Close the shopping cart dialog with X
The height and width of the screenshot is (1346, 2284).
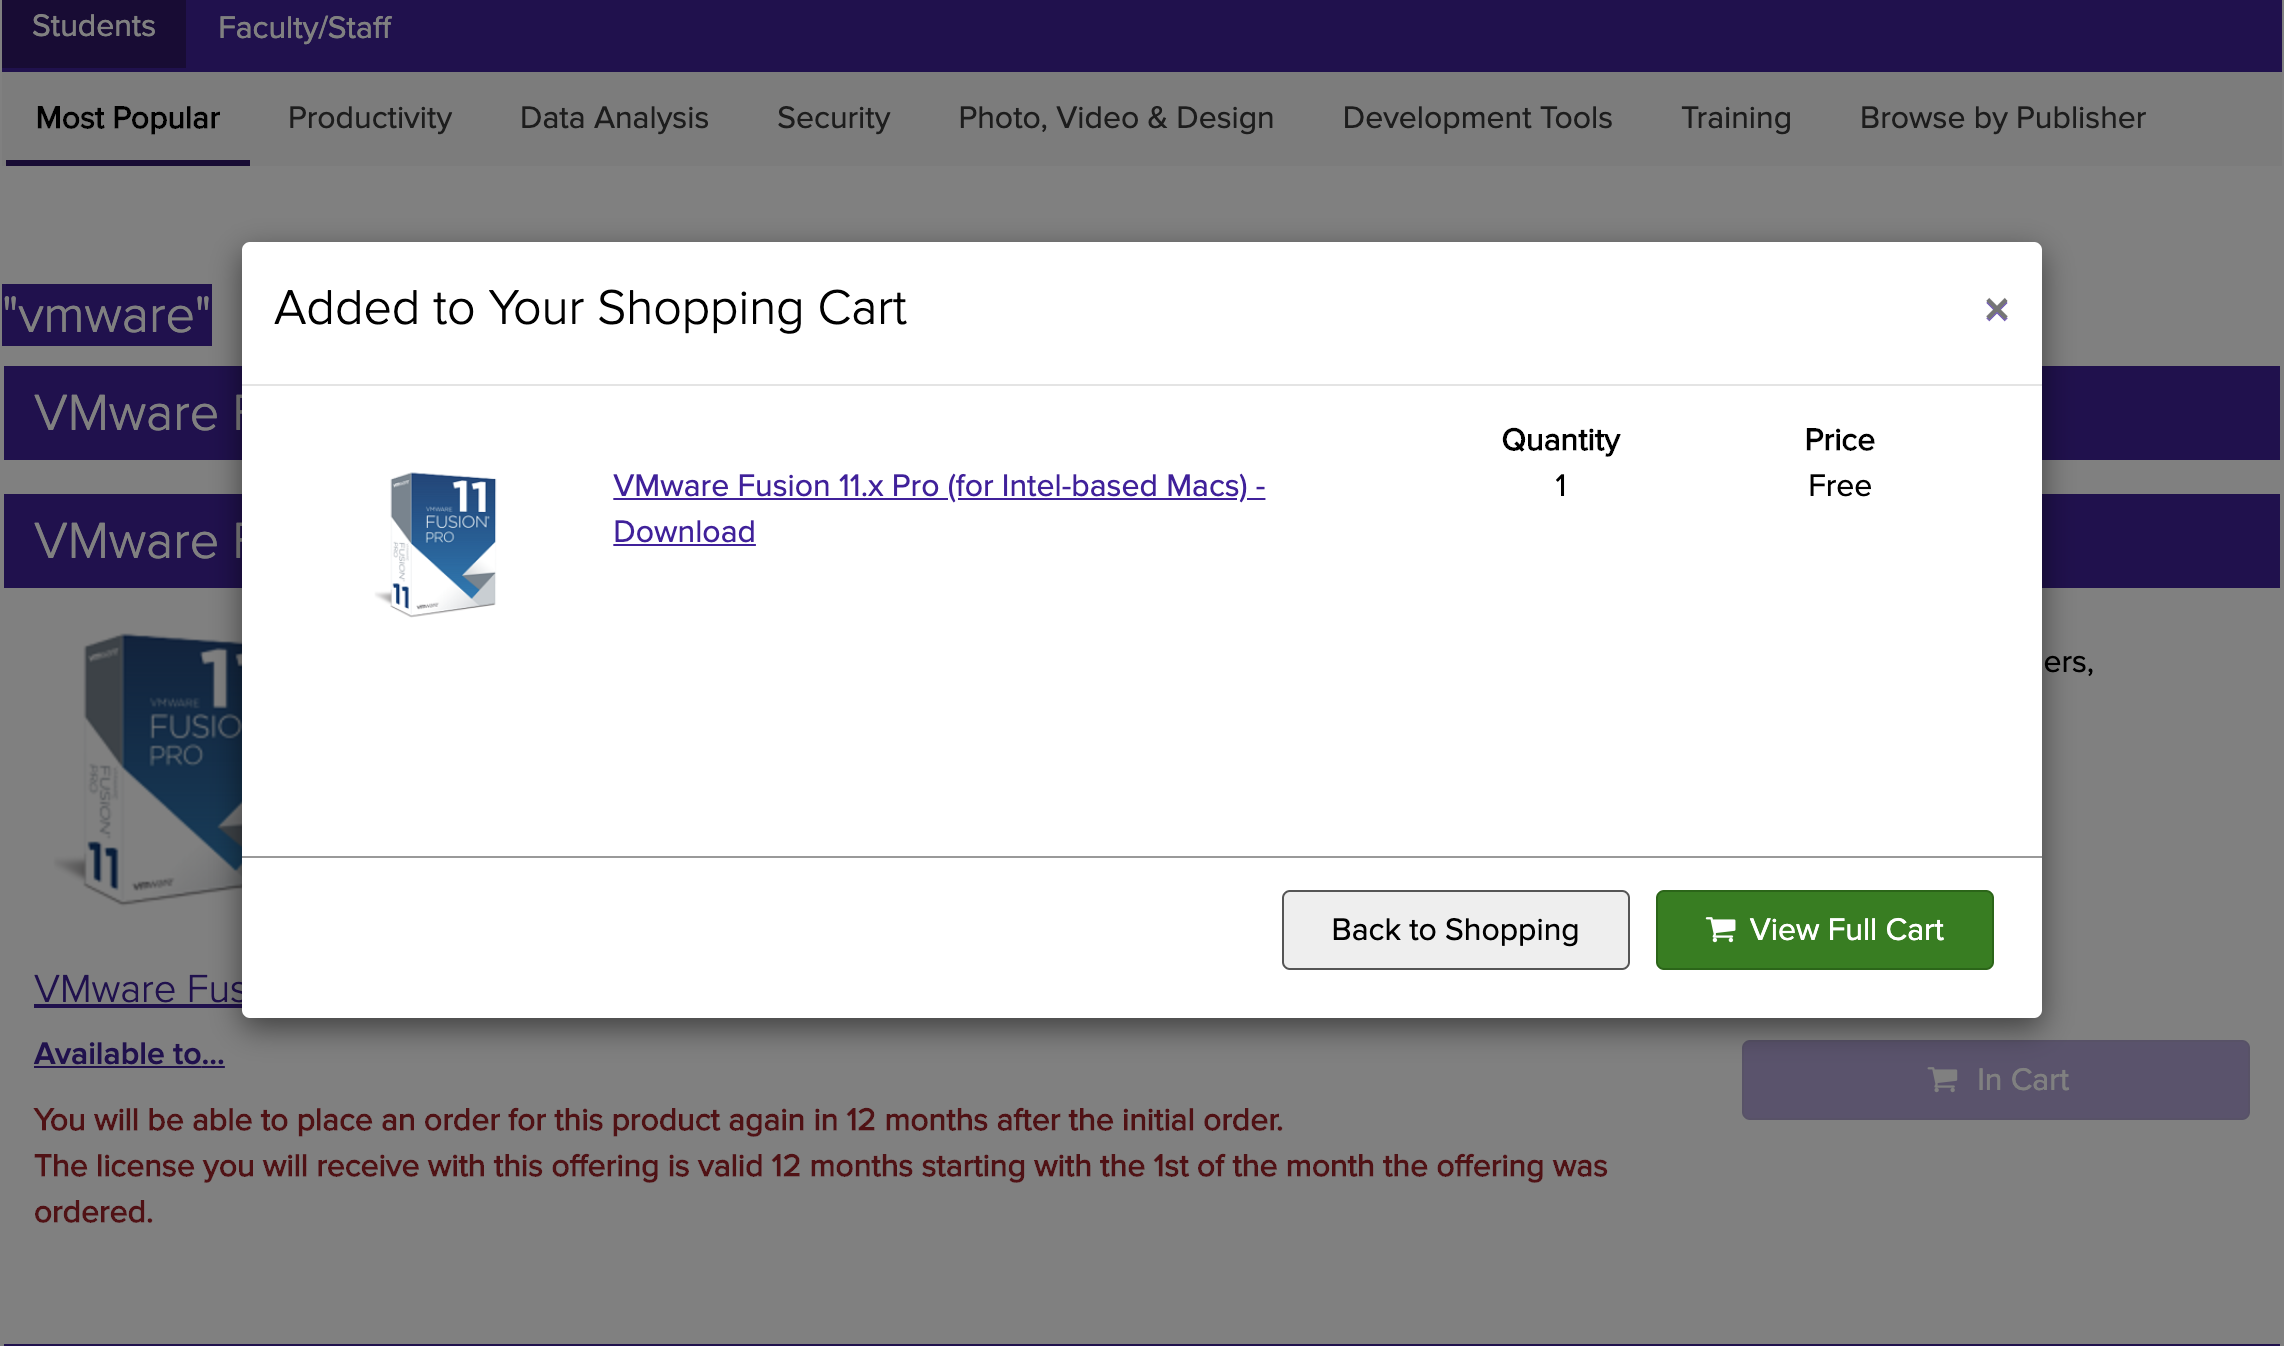1996,310
